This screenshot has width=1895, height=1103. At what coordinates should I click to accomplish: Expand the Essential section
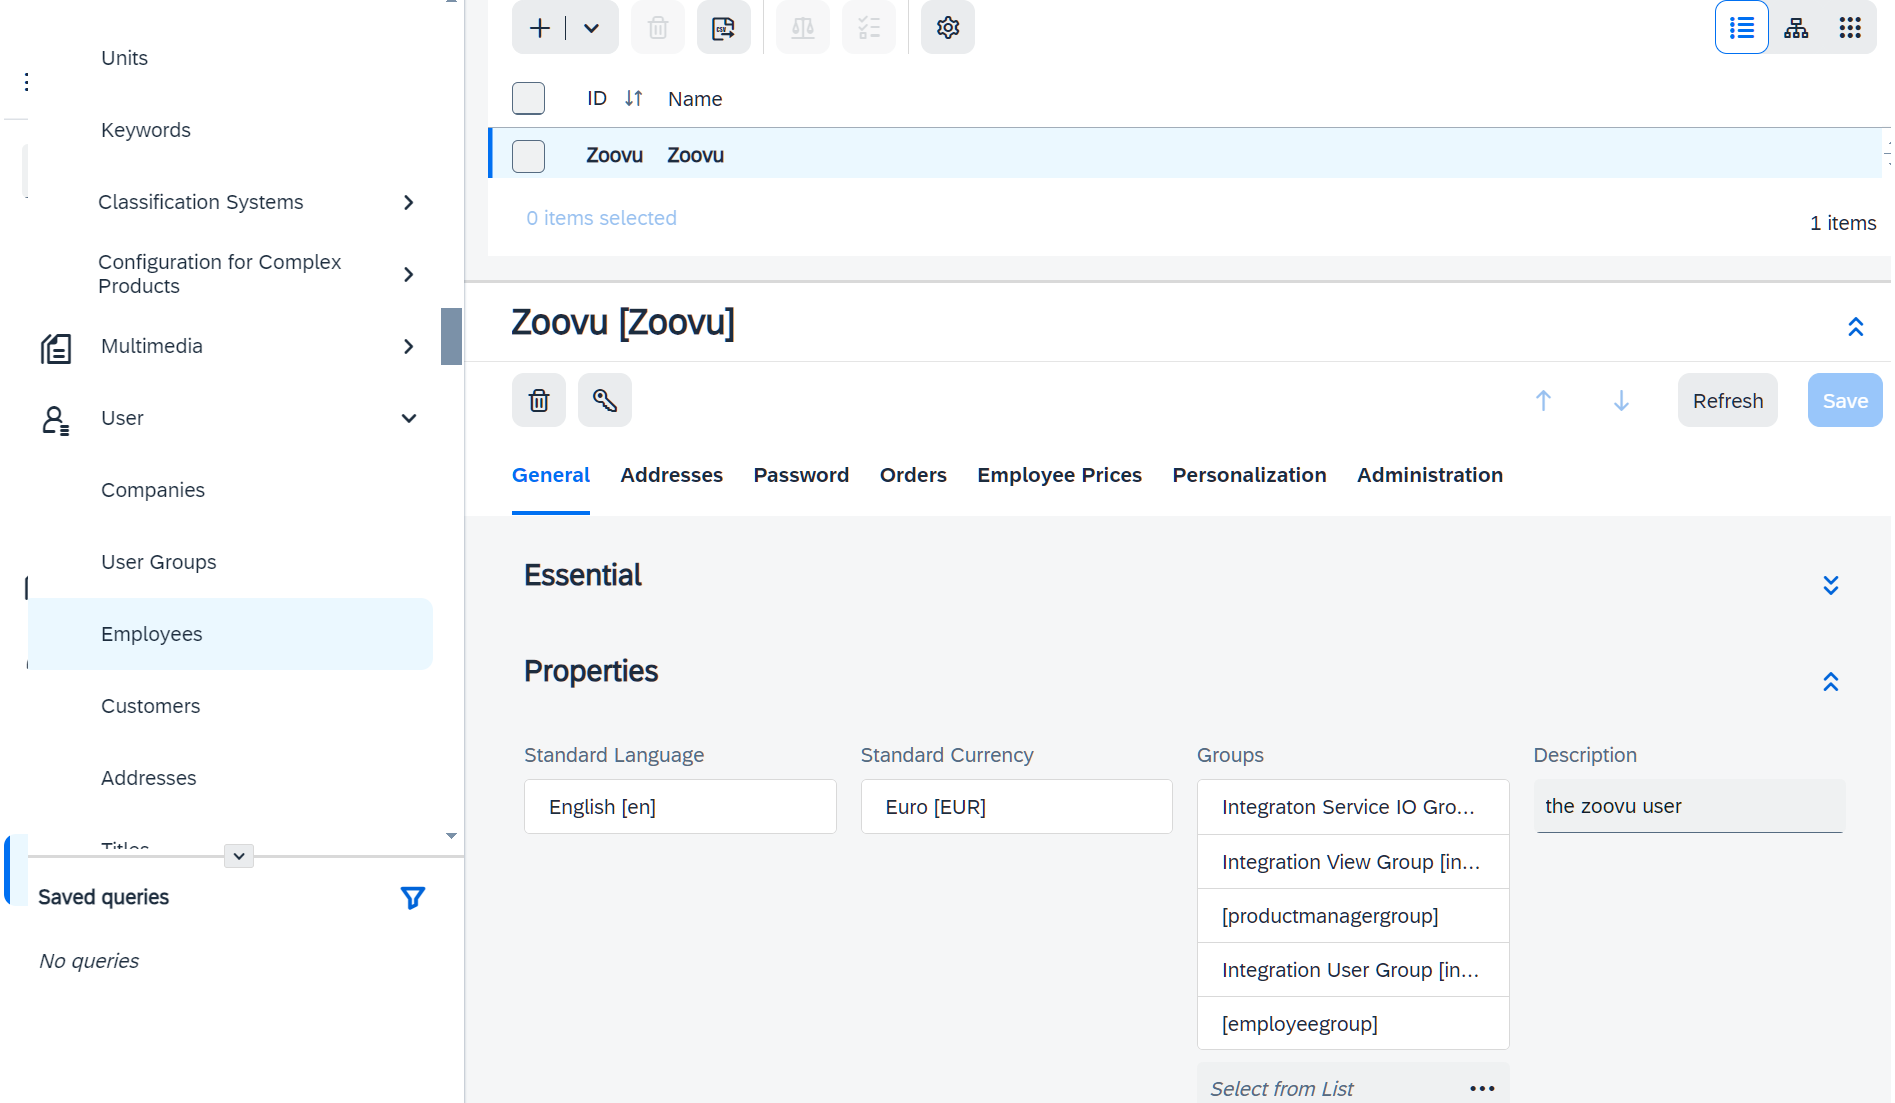pyautogui.click(x=1830, y=585)
